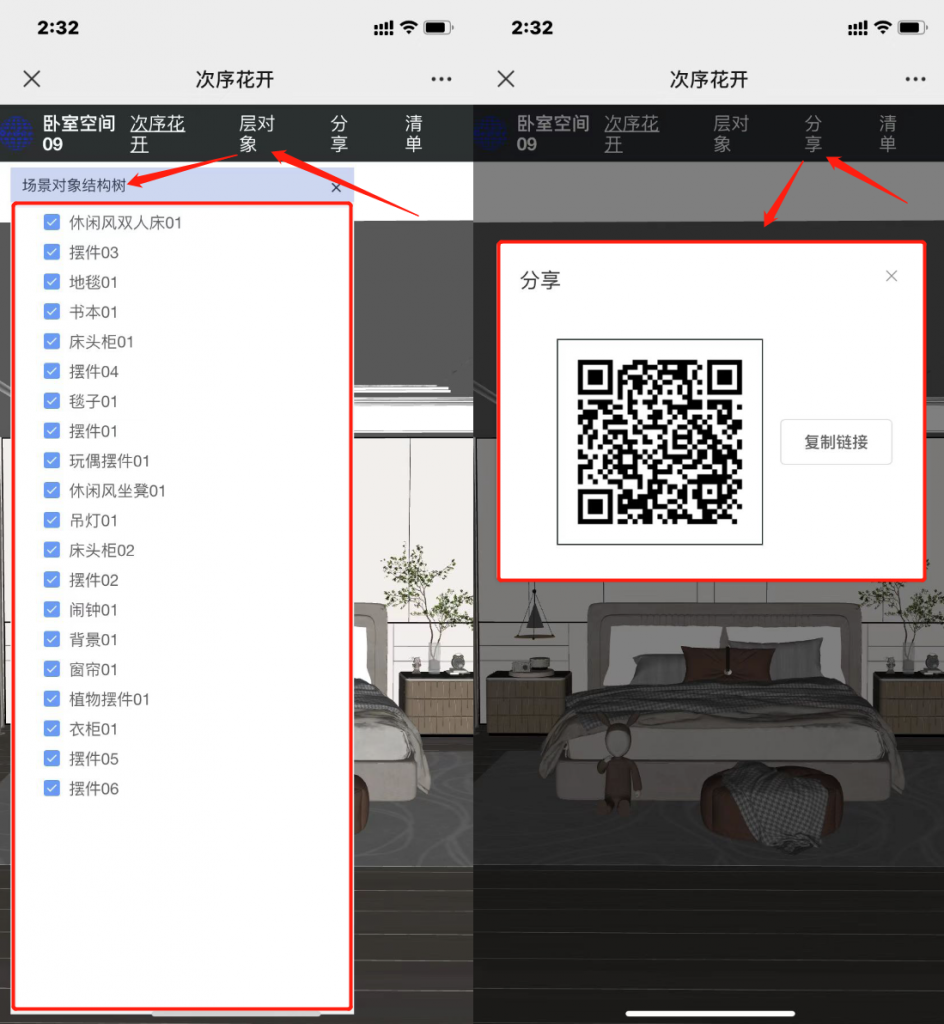Toggle the 背景01 checkbox
Screen dimensions: 944x1024
tap(52, 639)
